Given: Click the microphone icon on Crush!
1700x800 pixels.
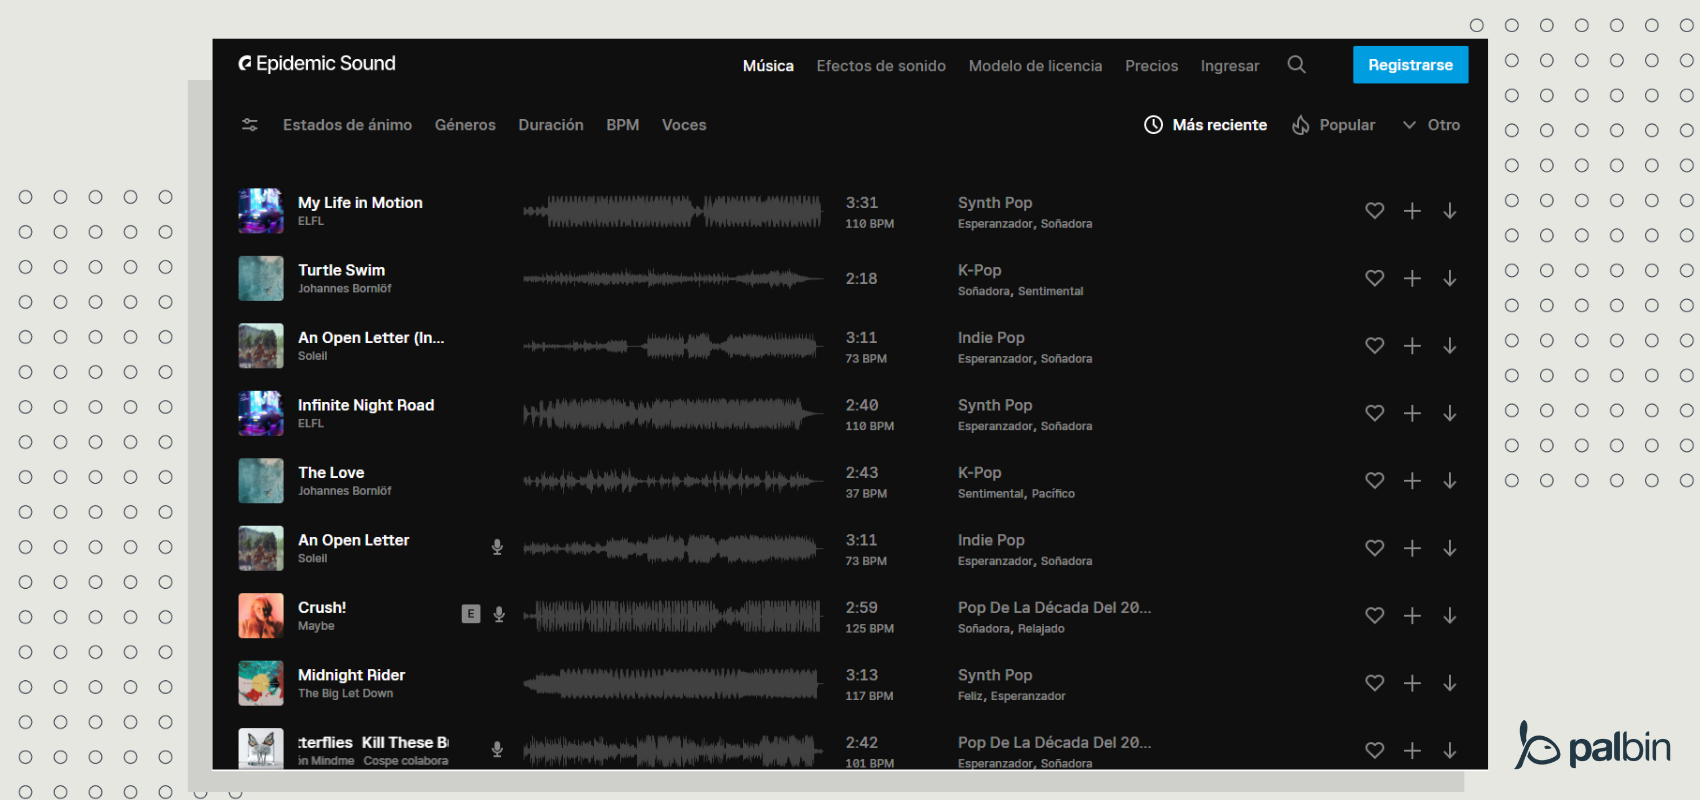Looking at the screenshot, I should point(499,614).
